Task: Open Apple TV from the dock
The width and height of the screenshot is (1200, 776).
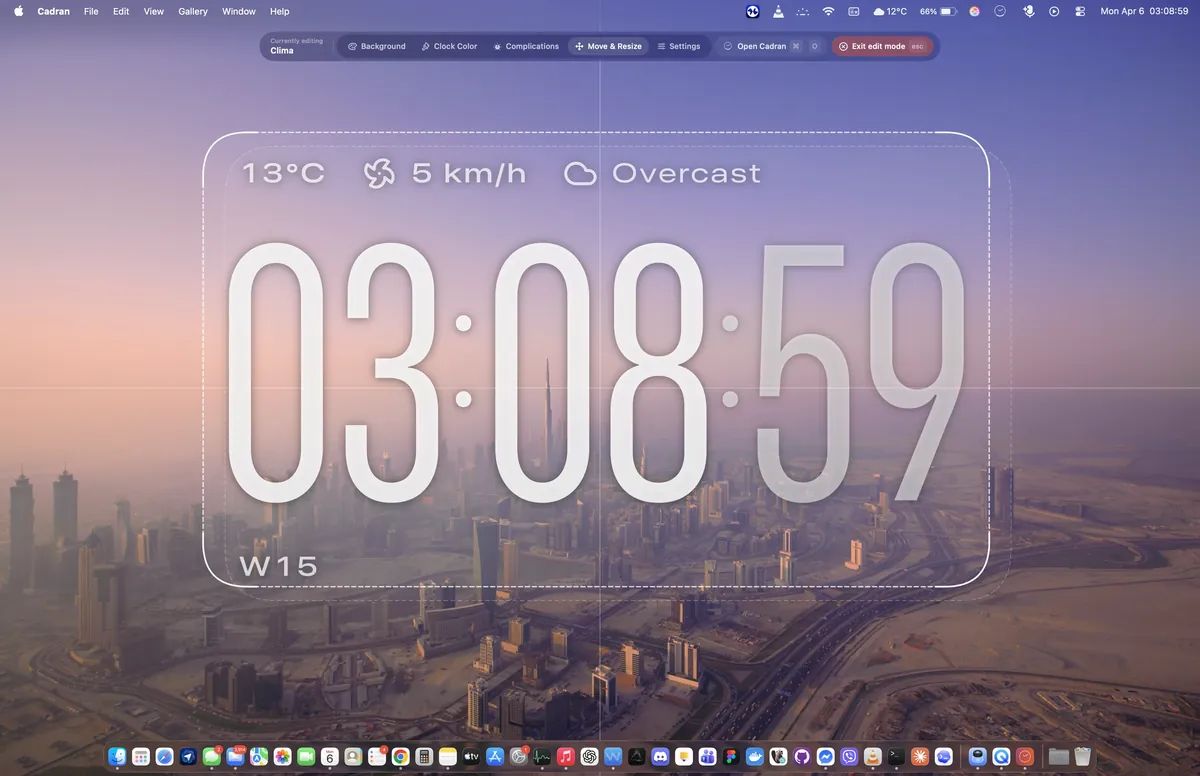Action: 471,757
